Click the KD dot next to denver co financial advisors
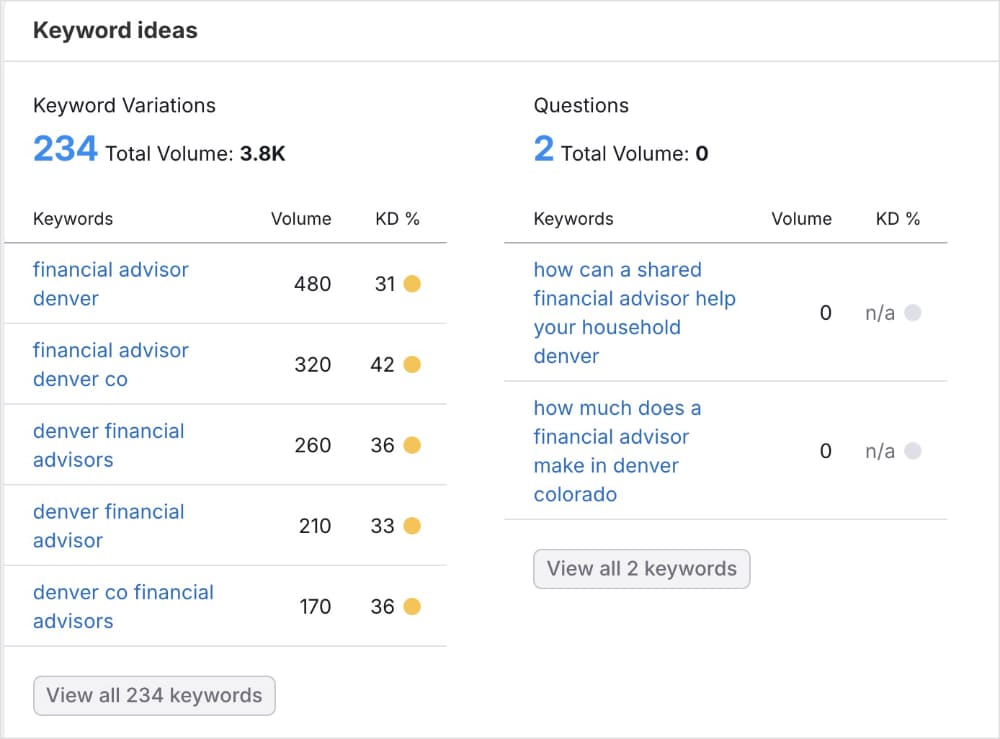The height and width of the screenshot is (739, 1000). click(x=413, y=606)
